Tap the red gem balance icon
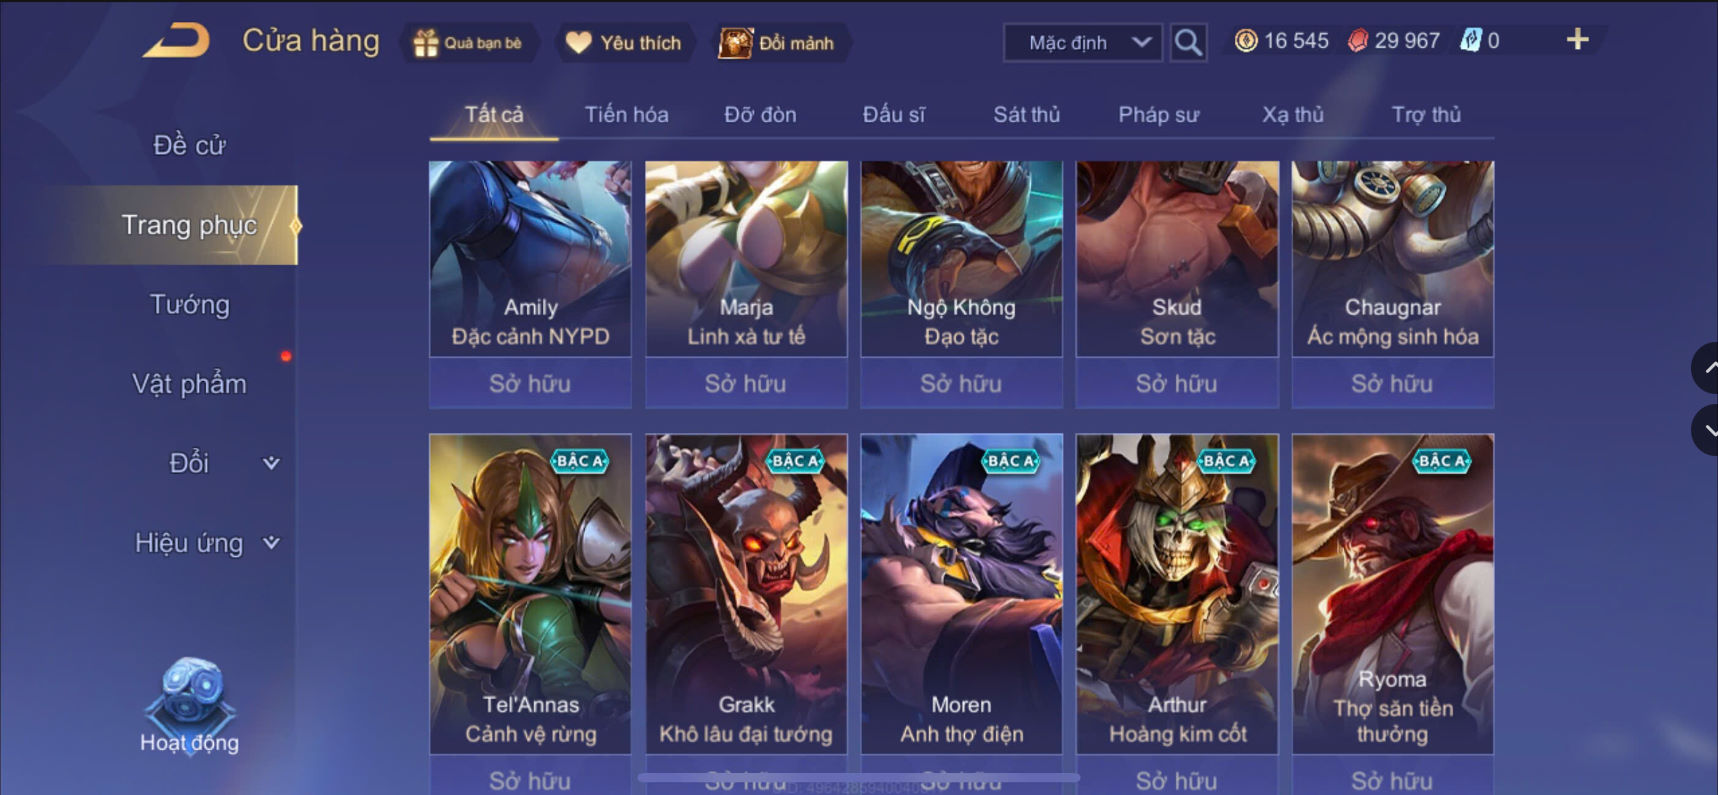Image resolution: width=1718 pixels, height=795 pixels. 1357,41
